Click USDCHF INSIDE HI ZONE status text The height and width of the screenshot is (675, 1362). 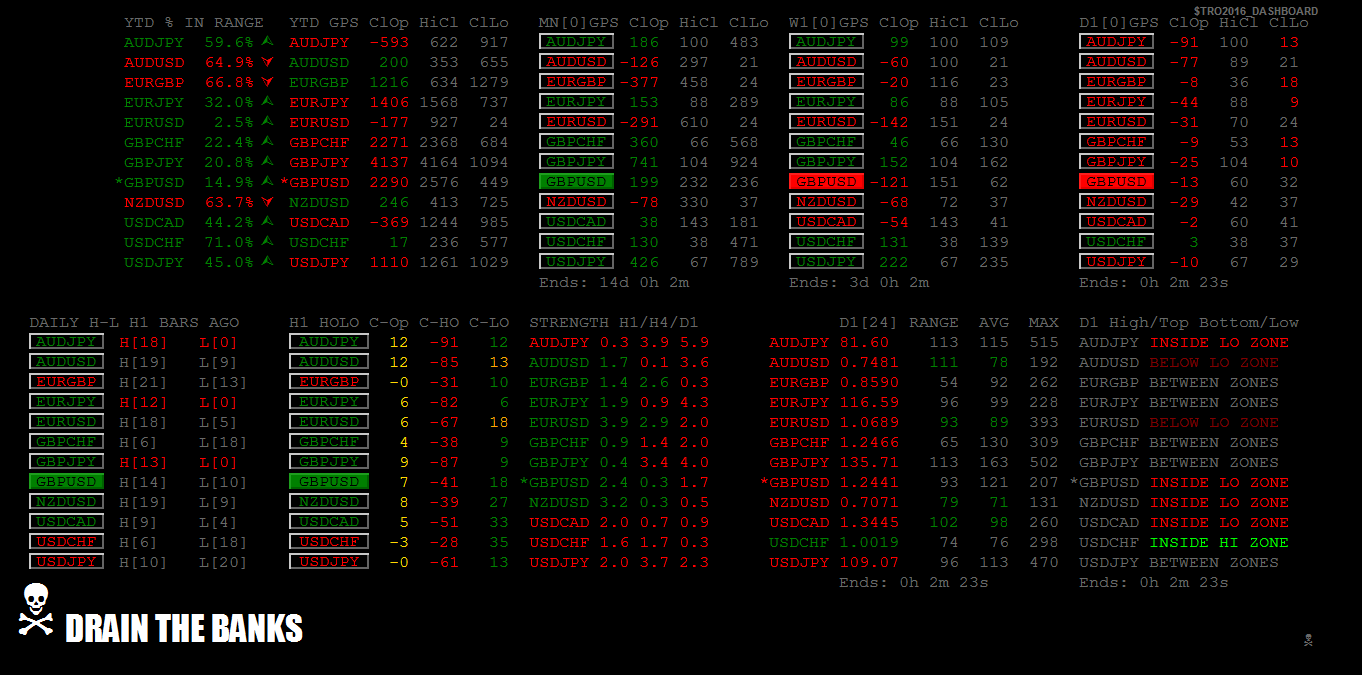click(1184, 542)
